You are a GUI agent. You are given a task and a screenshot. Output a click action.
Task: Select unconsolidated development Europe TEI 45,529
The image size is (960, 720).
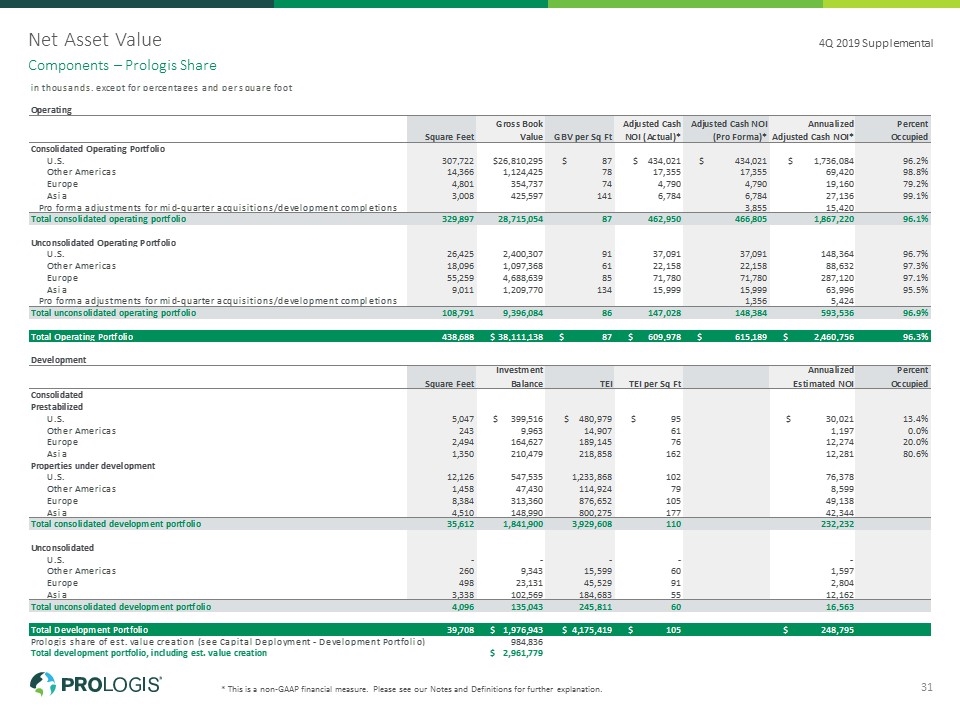598,583
